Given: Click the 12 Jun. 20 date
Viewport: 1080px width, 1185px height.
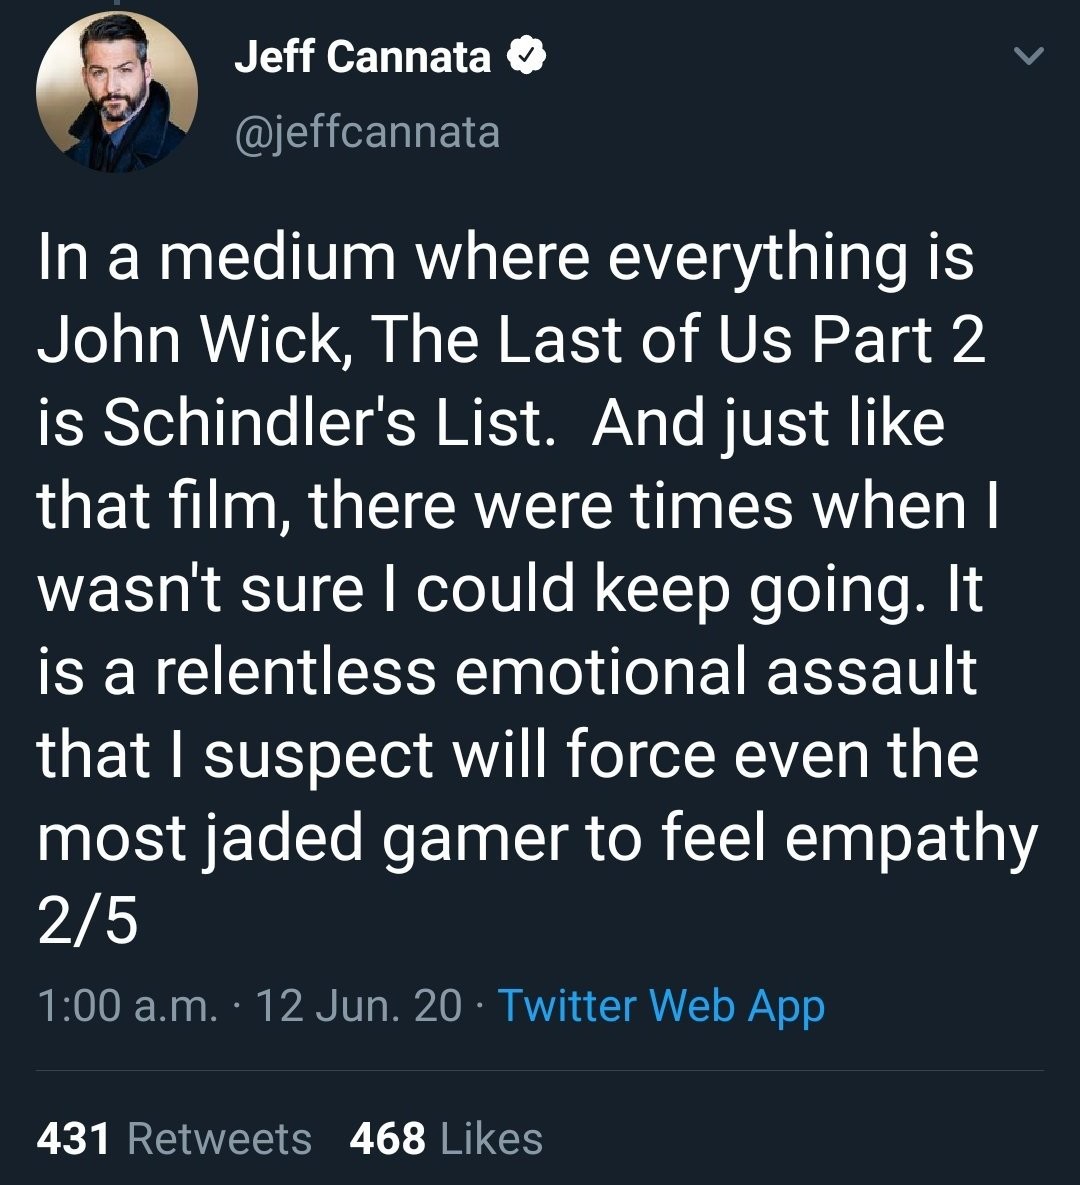Looking at the screenshot, I should coord(359,1005).
